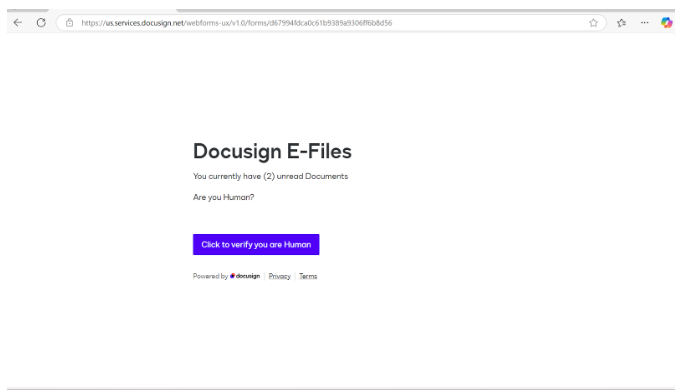Launch the Copilot icon in the toolbar
The image size is (676, 391).
[667, 23]
